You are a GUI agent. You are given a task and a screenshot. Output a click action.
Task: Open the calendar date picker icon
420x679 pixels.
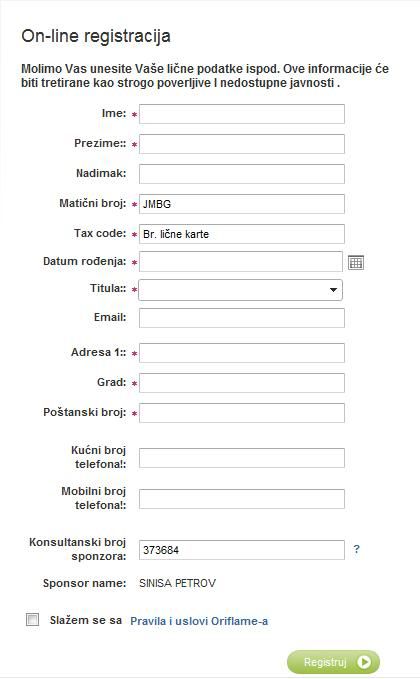pyautogui.click(x=356, y=262)
